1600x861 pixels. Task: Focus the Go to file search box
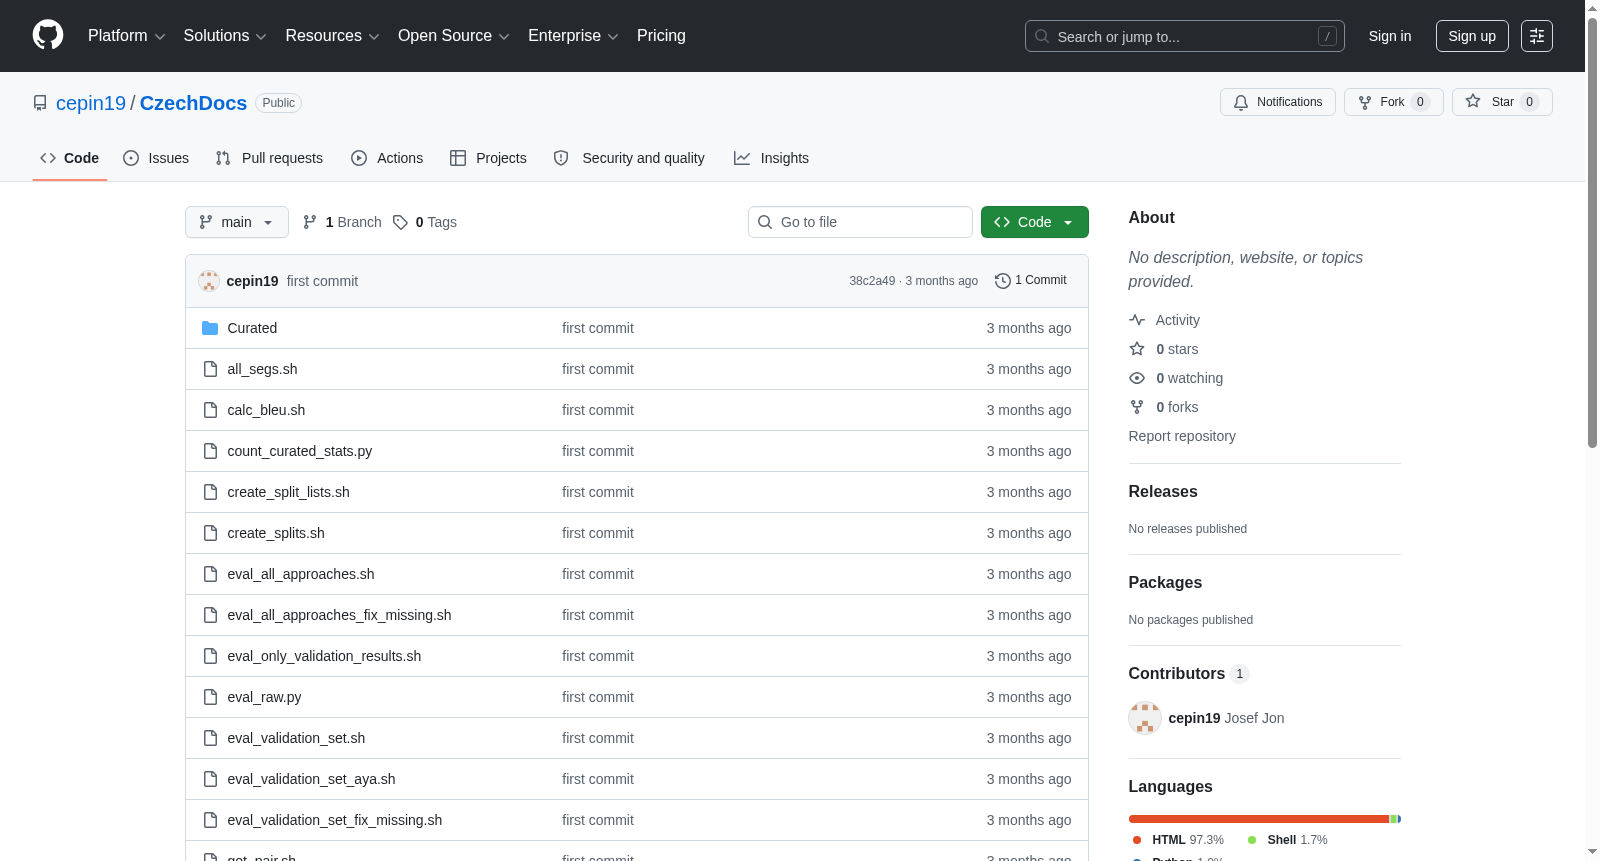(860, 222)
